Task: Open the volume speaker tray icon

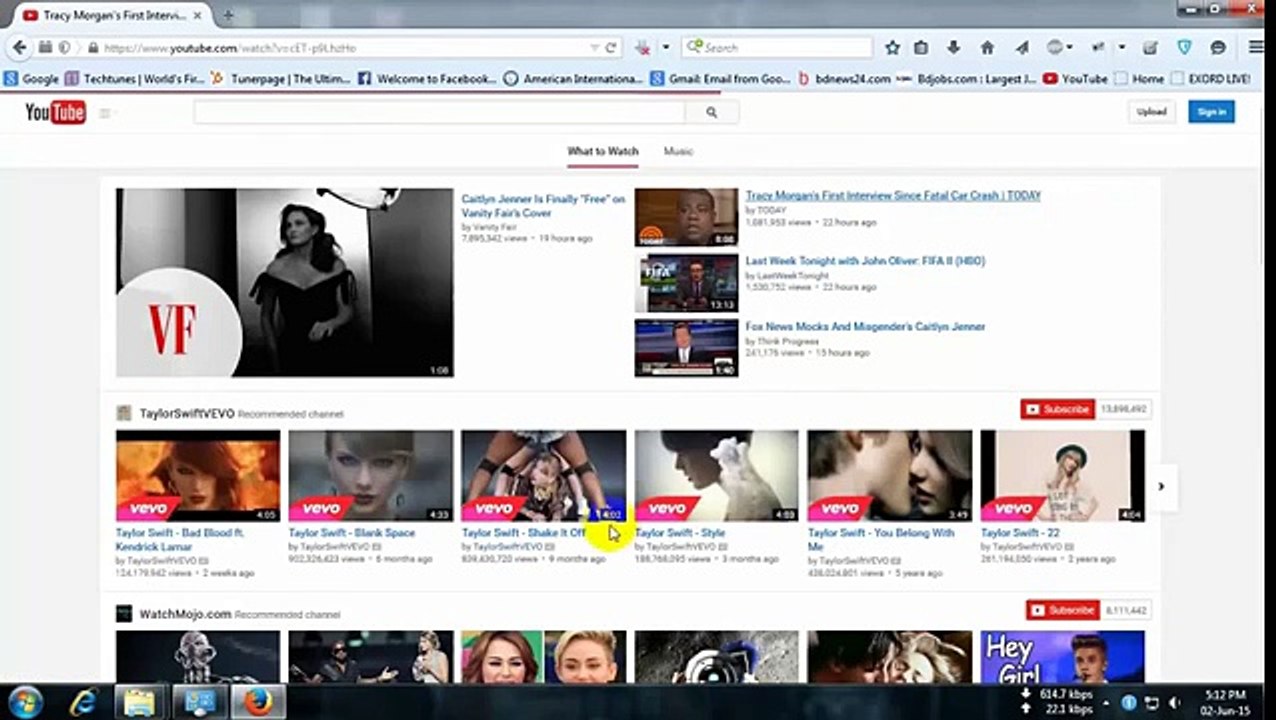Action: (1175, 703)
